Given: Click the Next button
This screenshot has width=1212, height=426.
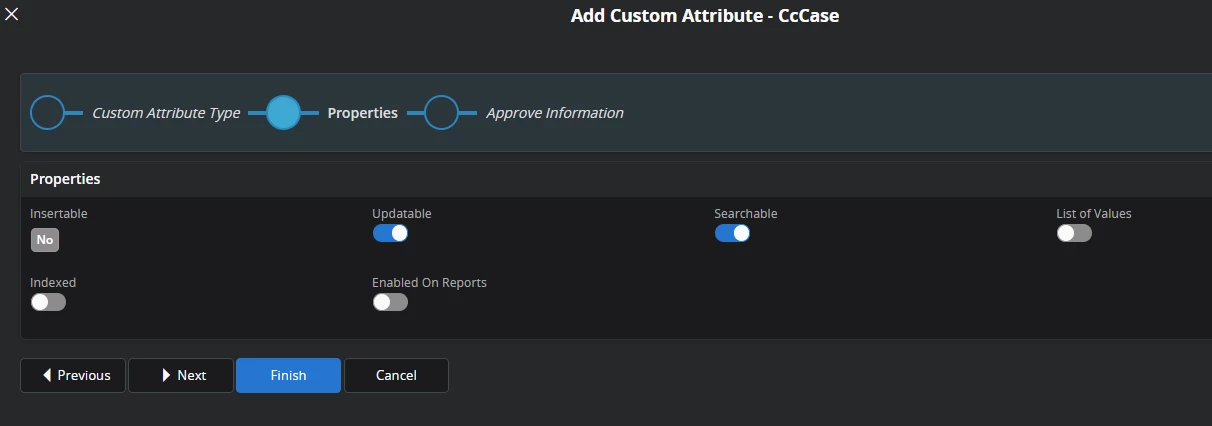Looking at the screenshot, I should tap(181, 375).
